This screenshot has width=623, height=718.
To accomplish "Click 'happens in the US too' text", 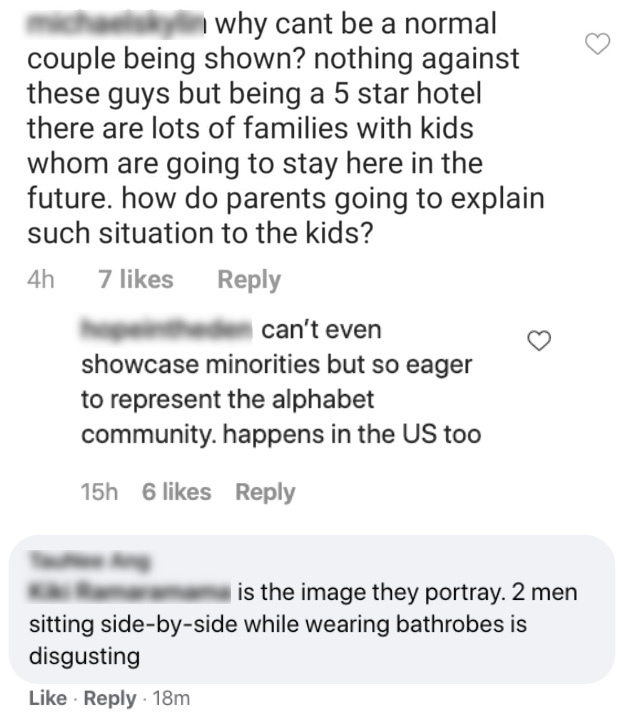I will click(x=352, y=434).
